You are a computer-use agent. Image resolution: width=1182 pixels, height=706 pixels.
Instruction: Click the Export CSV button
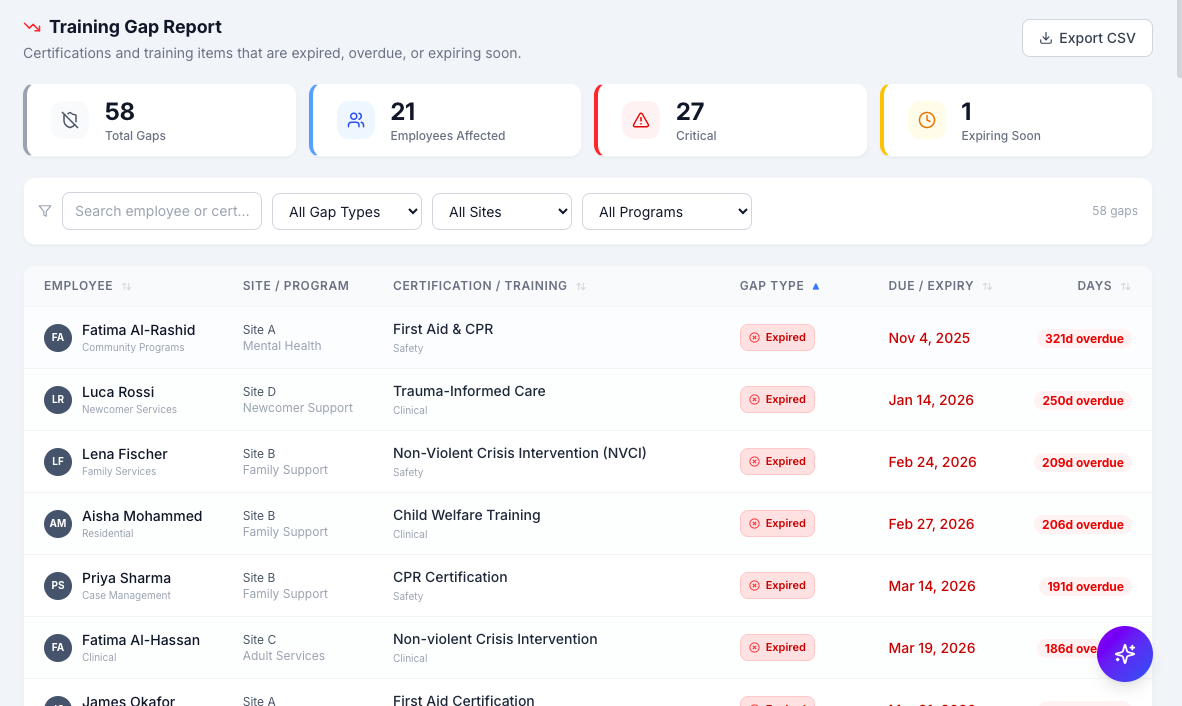(x=1087, y=38)
